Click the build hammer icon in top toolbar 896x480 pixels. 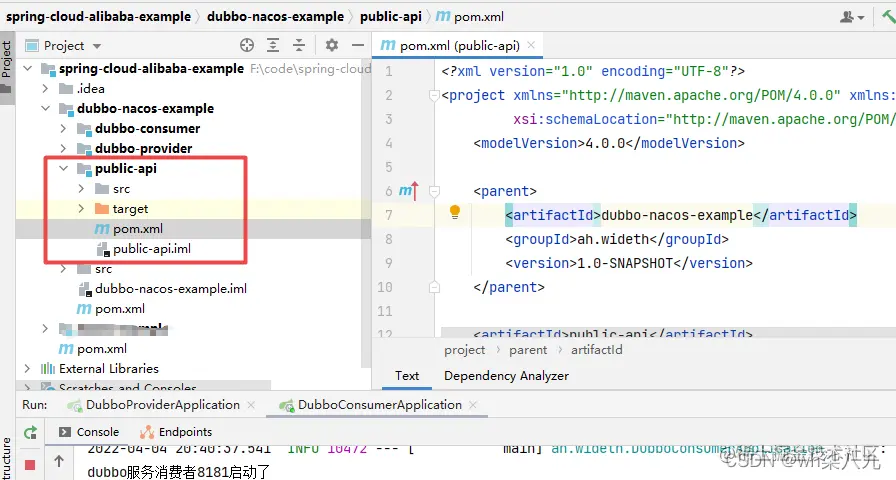888,16
